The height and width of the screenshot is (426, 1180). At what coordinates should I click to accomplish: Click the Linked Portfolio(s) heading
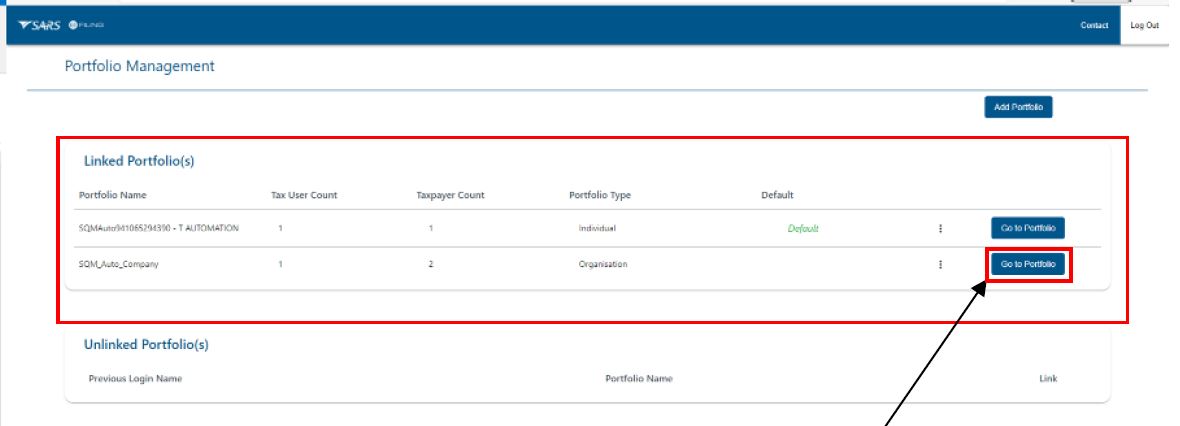139,161
